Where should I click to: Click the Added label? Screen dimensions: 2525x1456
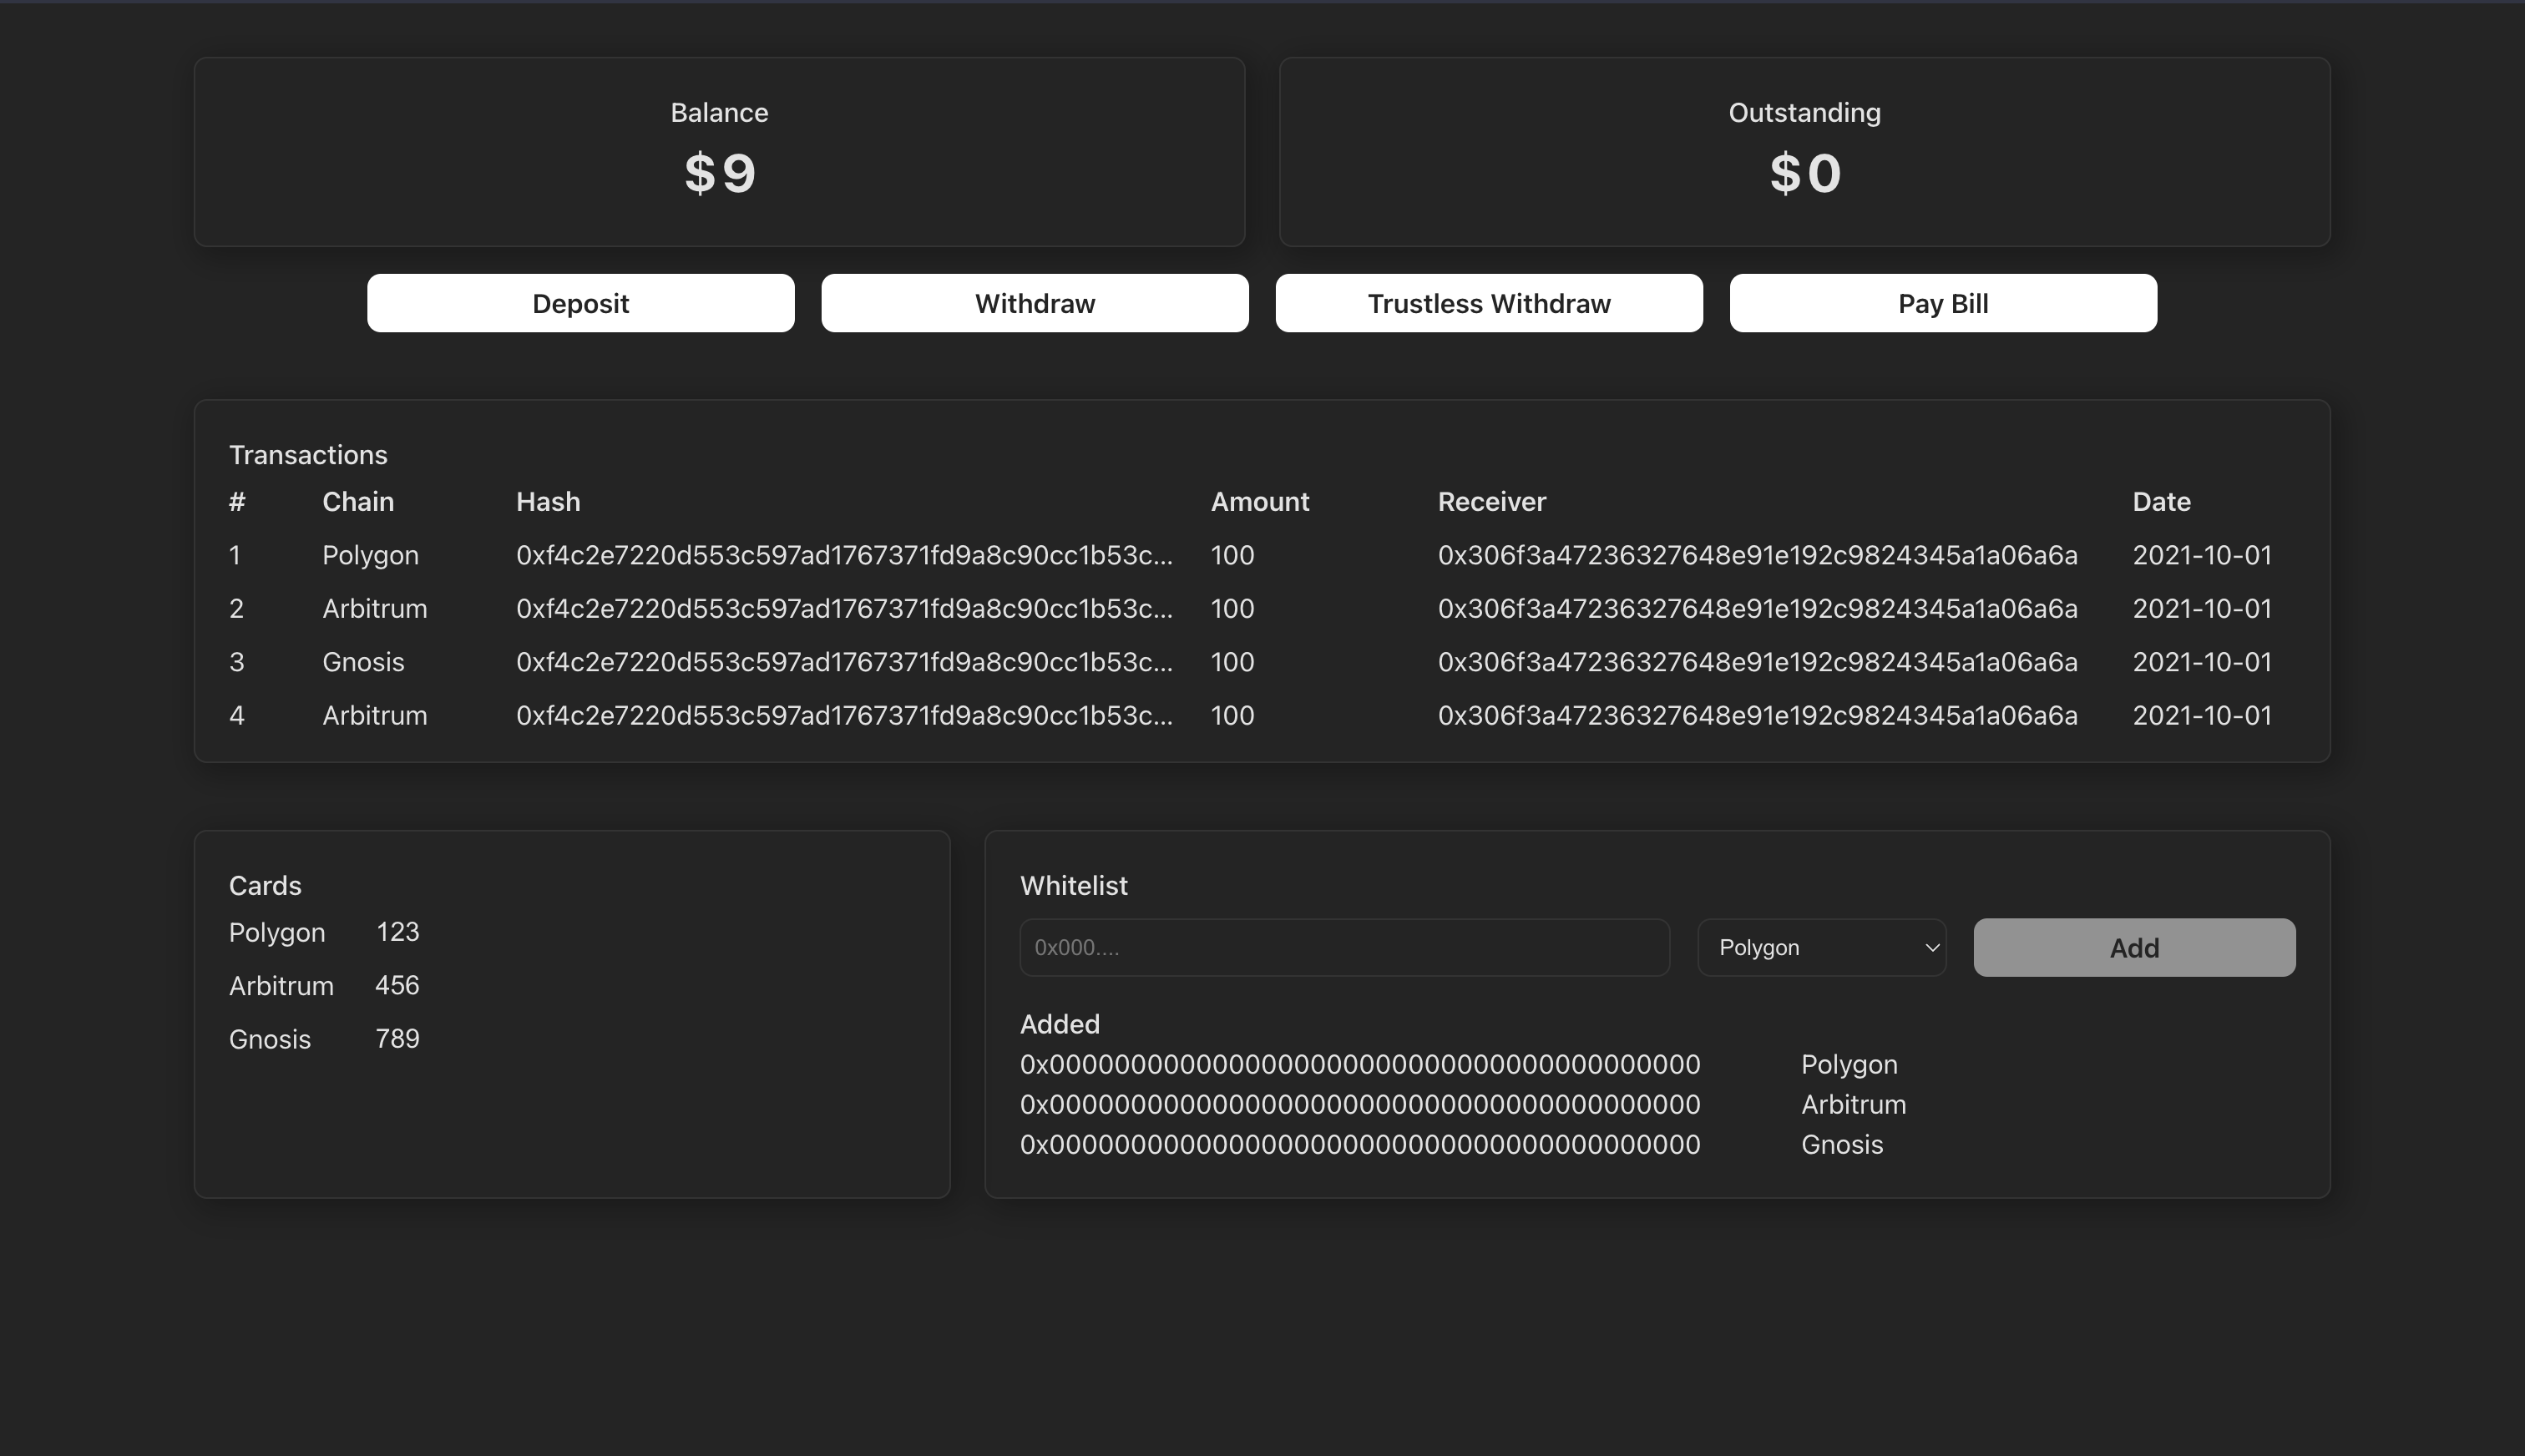[1060, 1024]
